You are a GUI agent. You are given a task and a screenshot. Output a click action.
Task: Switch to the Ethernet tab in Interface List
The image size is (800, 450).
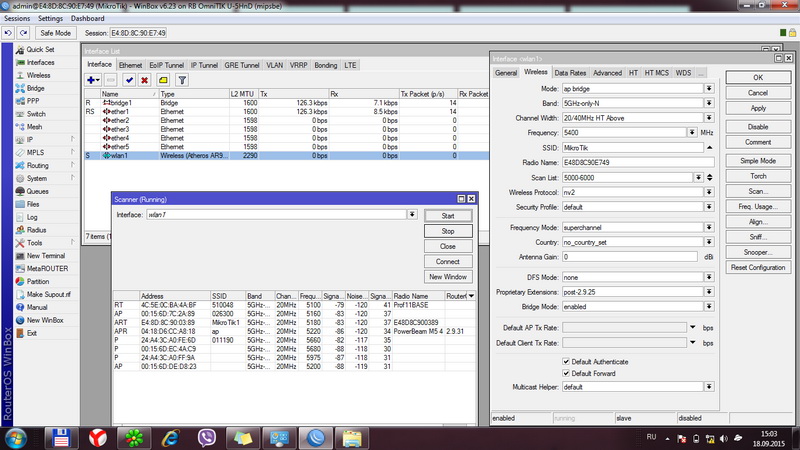(131, 65)
